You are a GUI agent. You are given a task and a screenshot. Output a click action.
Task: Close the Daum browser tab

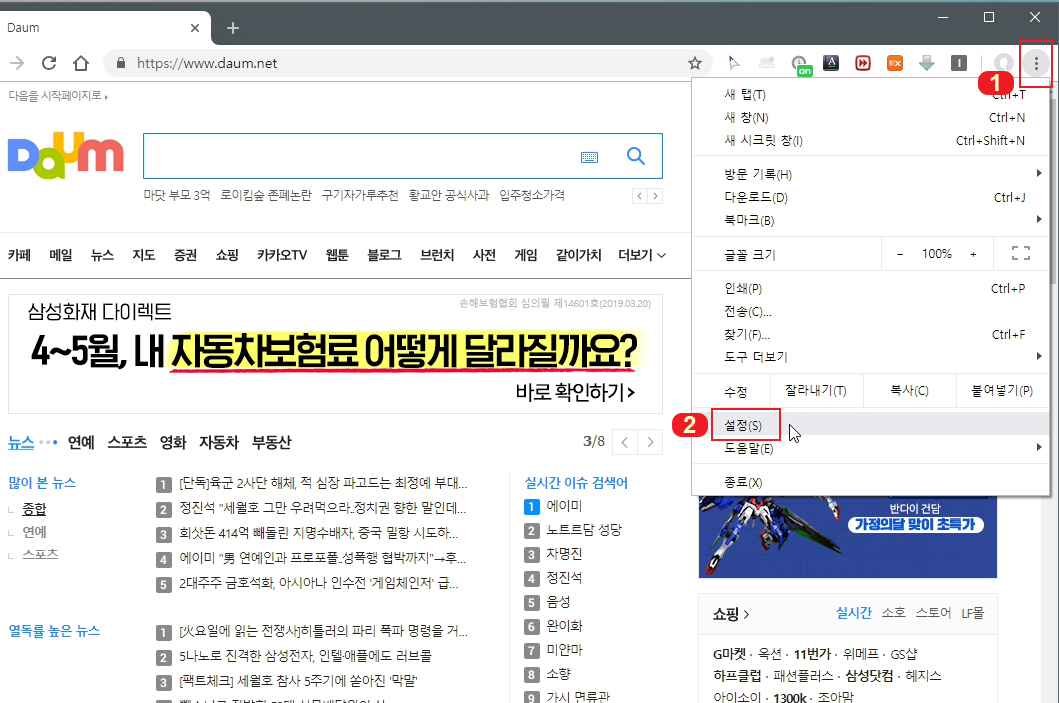pos(195,28)
